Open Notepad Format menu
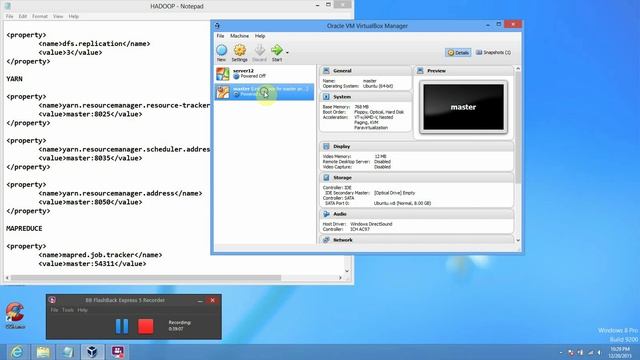Image resolution: width=640 pixels, height=360 pixels. click(40, 16)
